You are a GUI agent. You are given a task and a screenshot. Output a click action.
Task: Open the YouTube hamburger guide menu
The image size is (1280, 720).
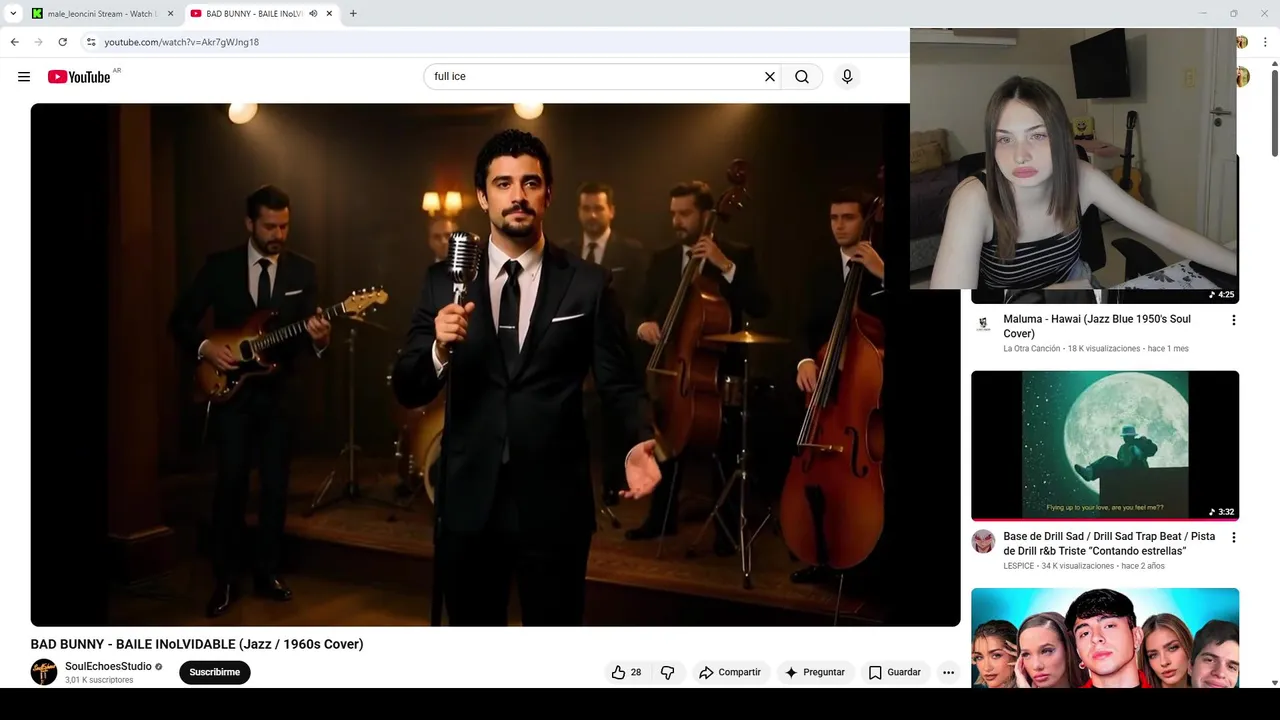24,77
